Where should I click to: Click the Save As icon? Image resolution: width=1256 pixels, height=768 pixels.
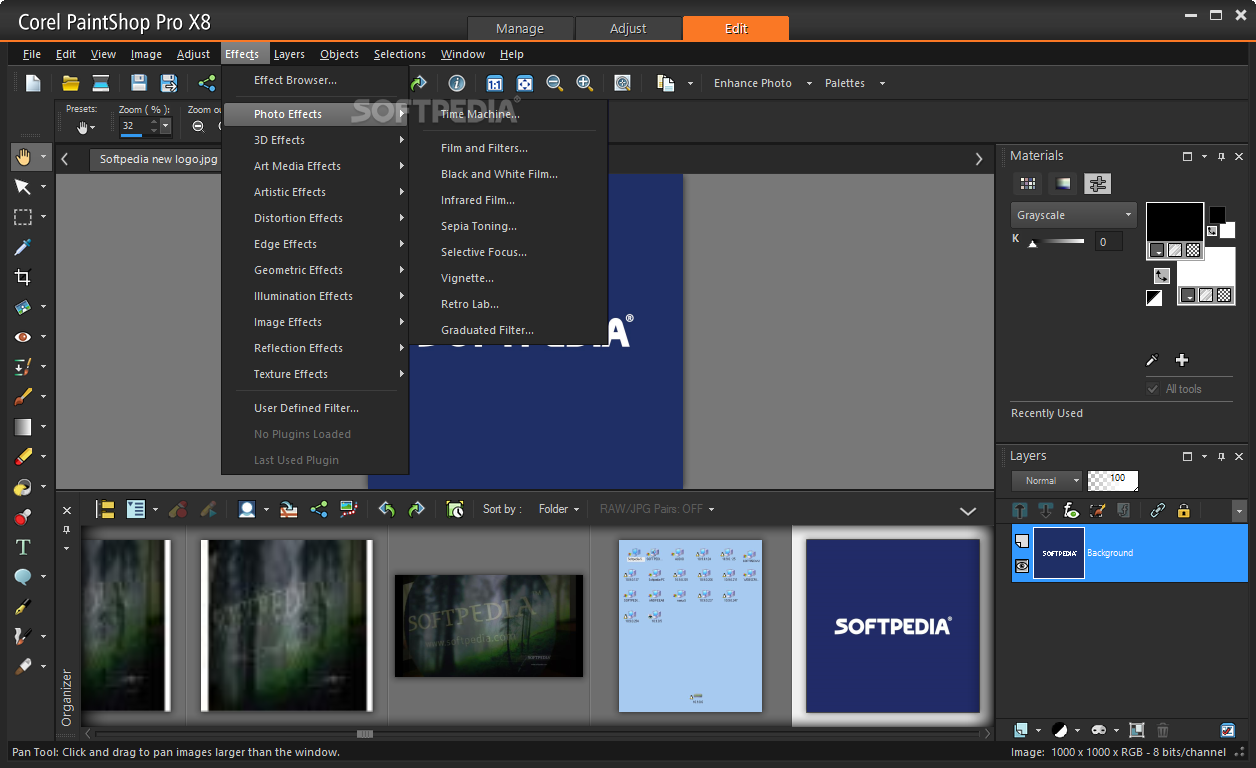coord(169,83)
